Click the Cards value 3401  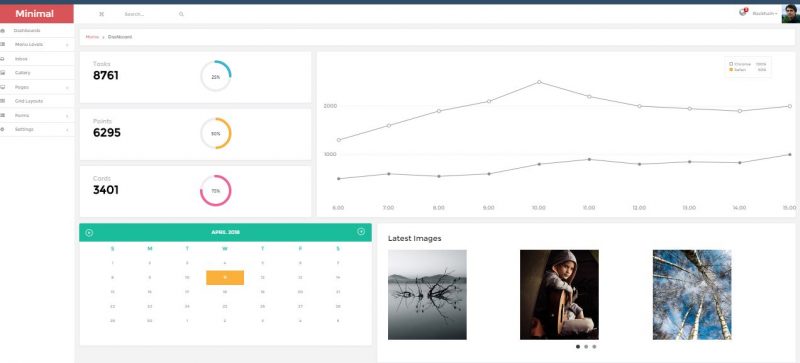pyautogui.click(x=106, y=190)
